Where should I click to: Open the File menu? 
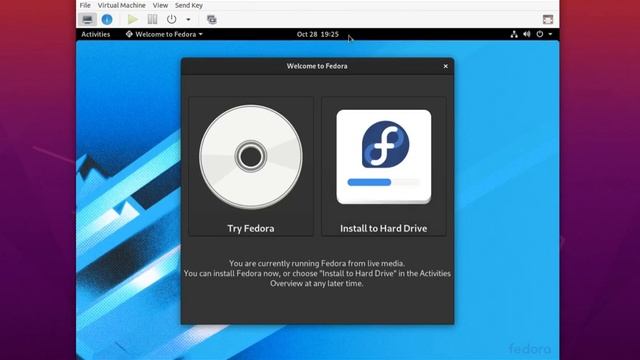click(85, 5)
